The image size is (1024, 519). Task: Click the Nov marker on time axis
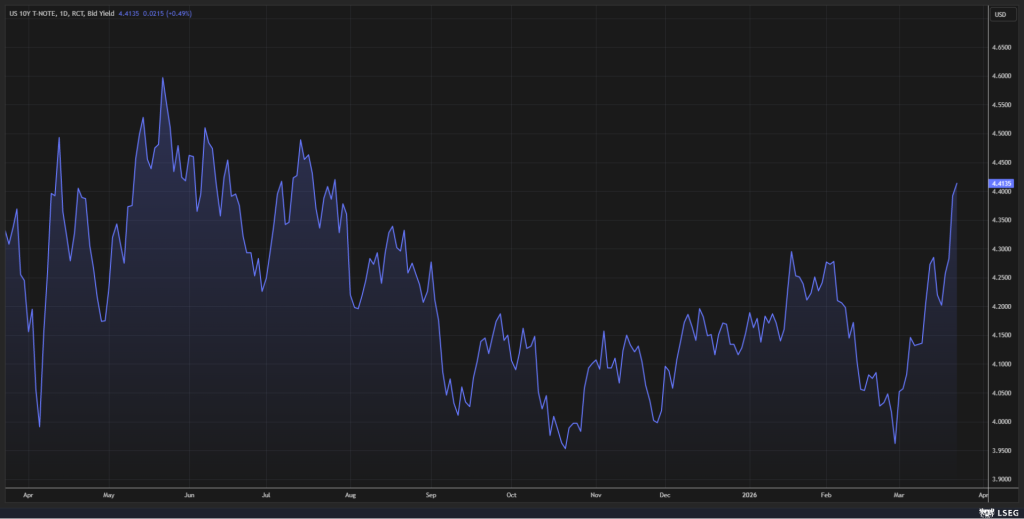tap(595, 494)
